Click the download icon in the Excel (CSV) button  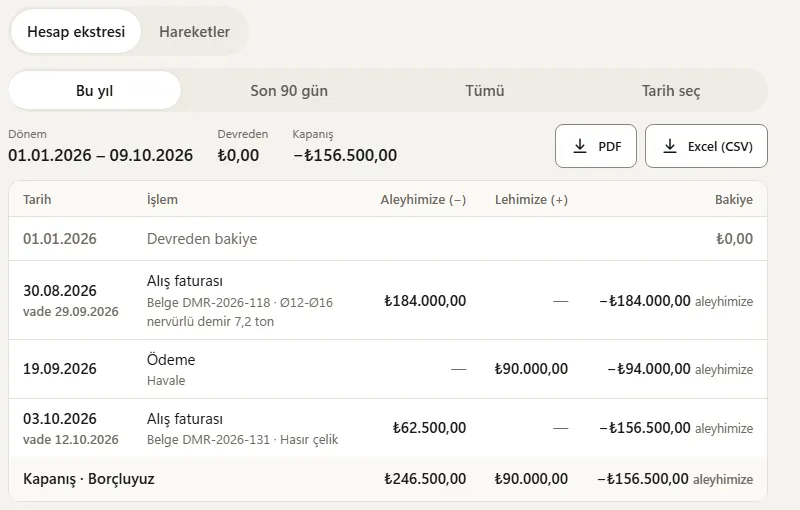tap(669, 146)
